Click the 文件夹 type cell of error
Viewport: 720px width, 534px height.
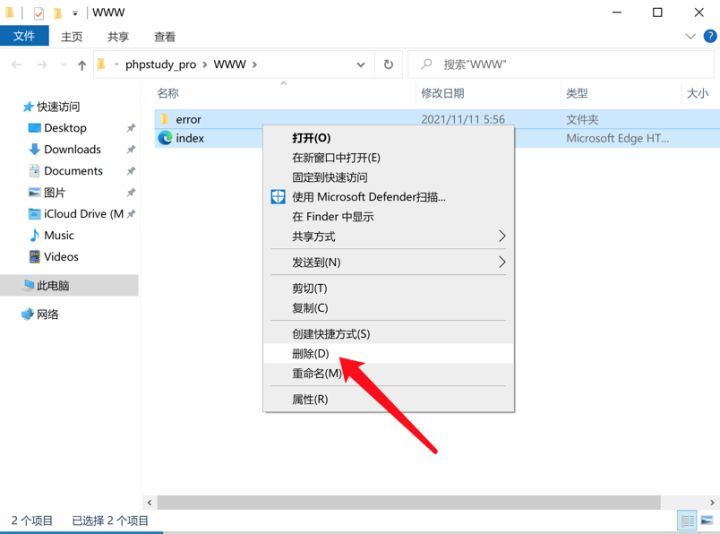coord(582,119)
